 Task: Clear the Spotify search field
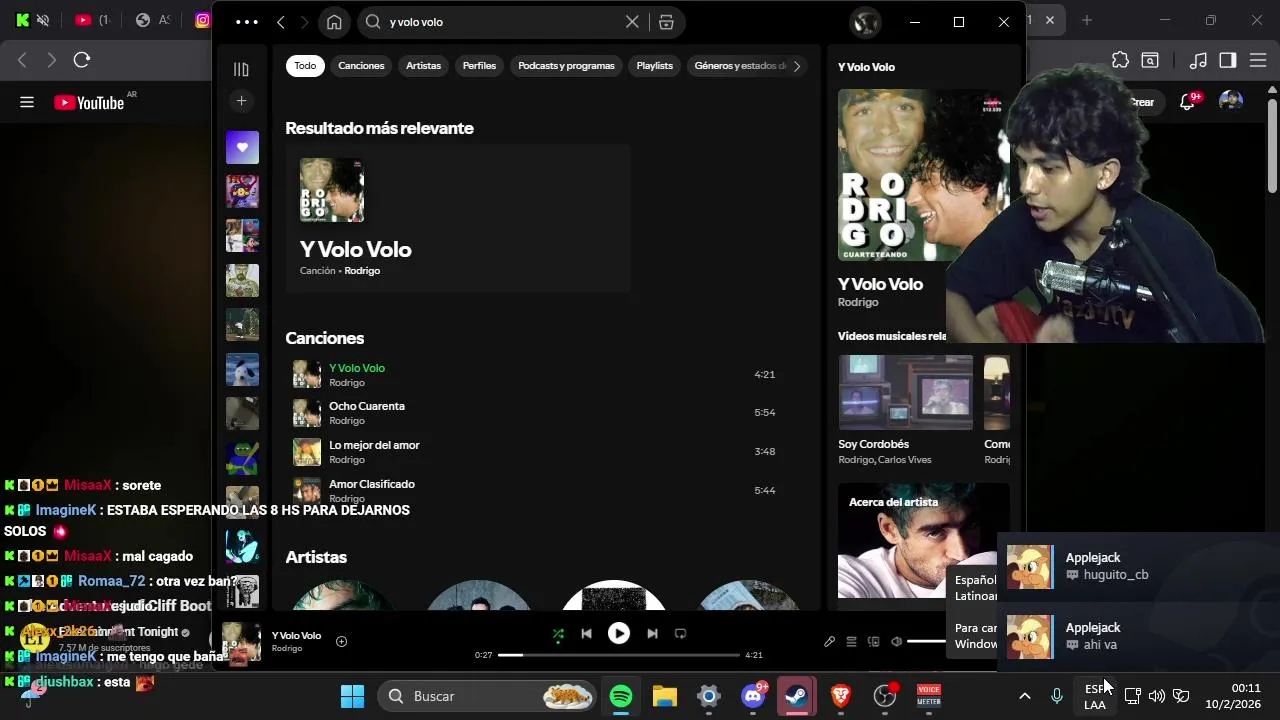click(632, 22)
